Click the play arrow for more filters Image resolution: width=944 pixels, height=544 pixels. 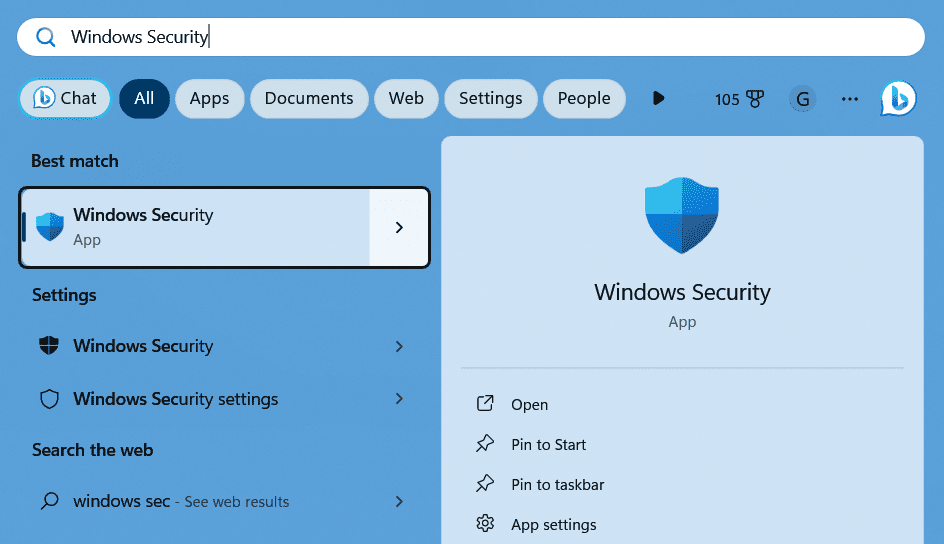tap(658, 98)
